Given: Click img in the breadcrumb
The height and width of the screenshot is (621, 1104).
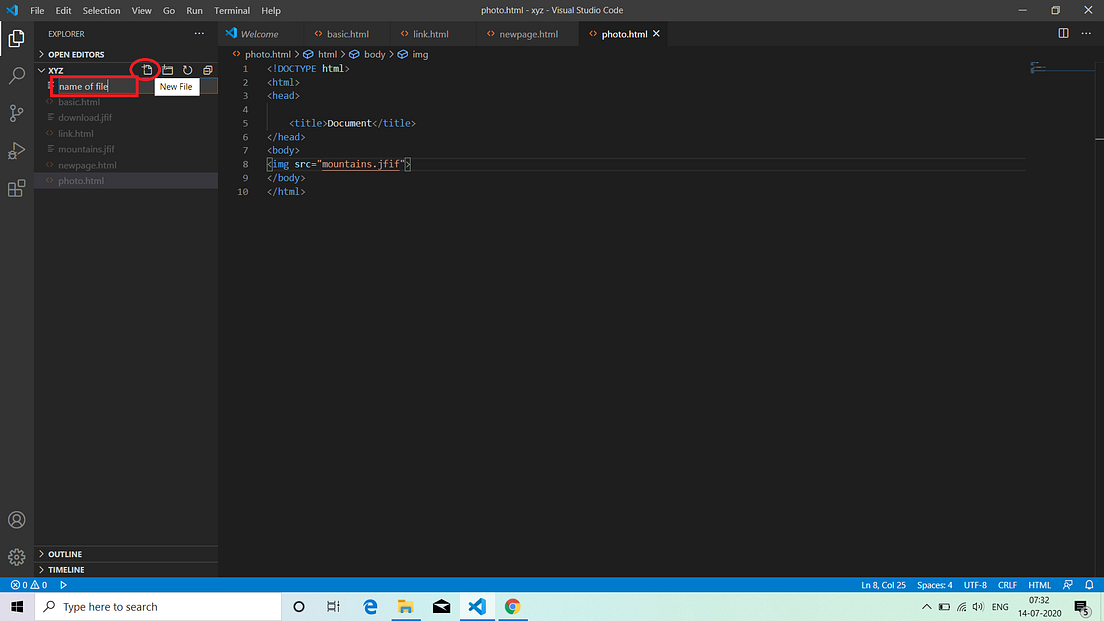Looking at the screenshot, I should tap(420, 54).
